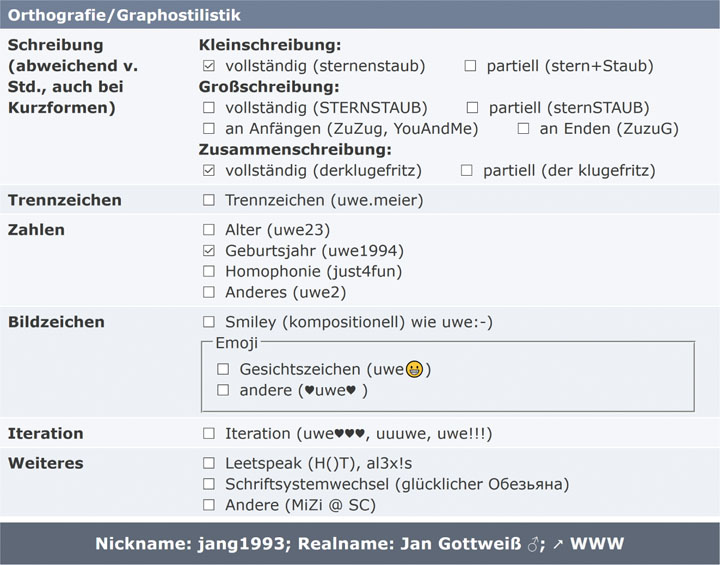This screenshot has width=720, height=565.
Task: Enable Trennzeichen (uwe.meier) checkbox
Action: pyautogui.click(x=209, y=200)
